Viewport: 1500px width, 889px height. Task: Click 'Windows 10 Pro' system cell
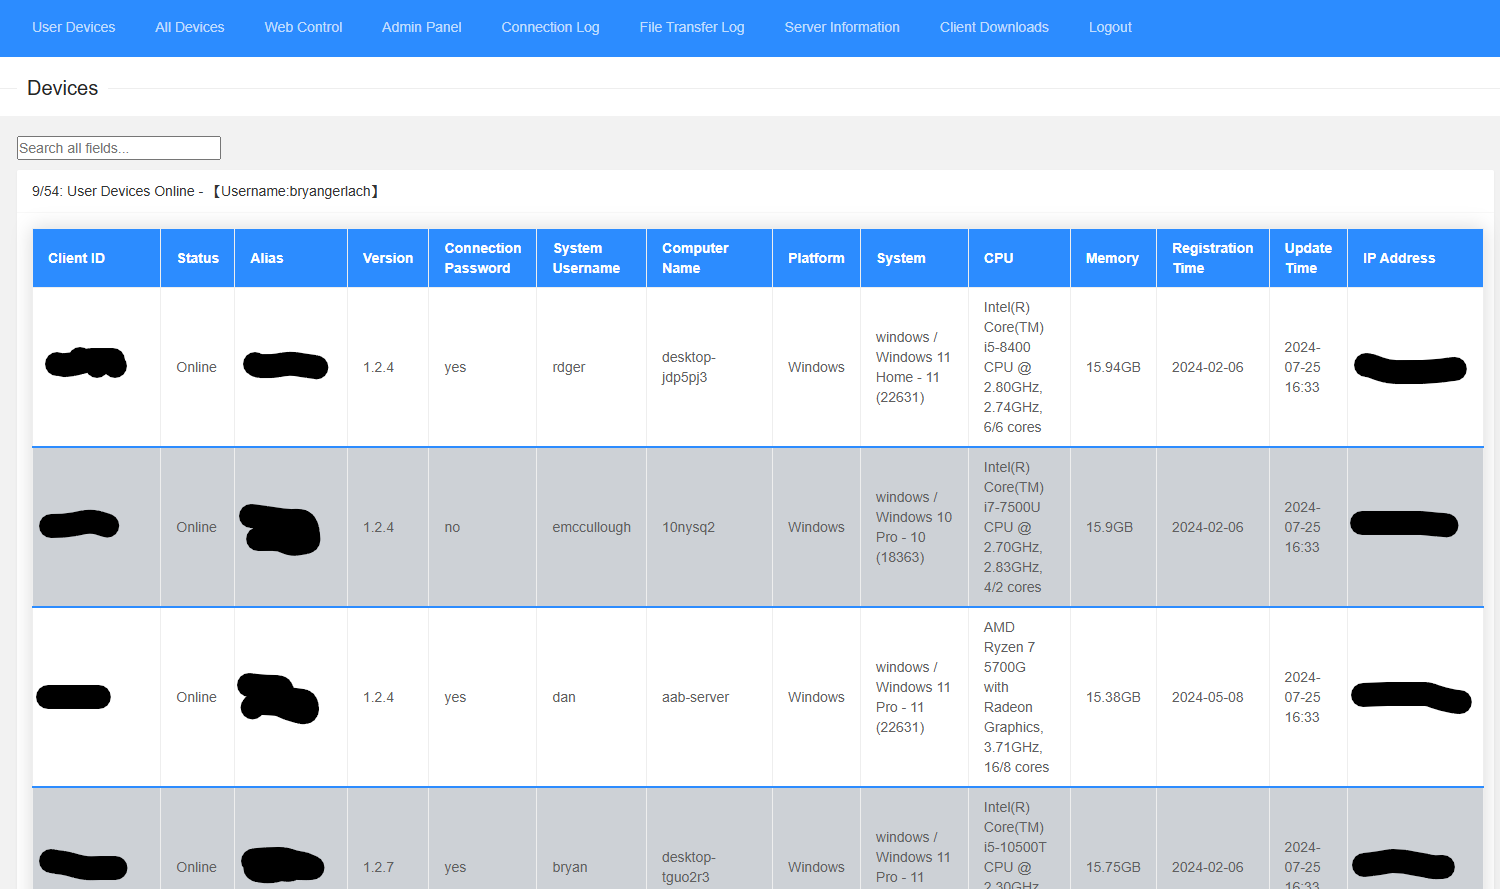pos(914,527)
